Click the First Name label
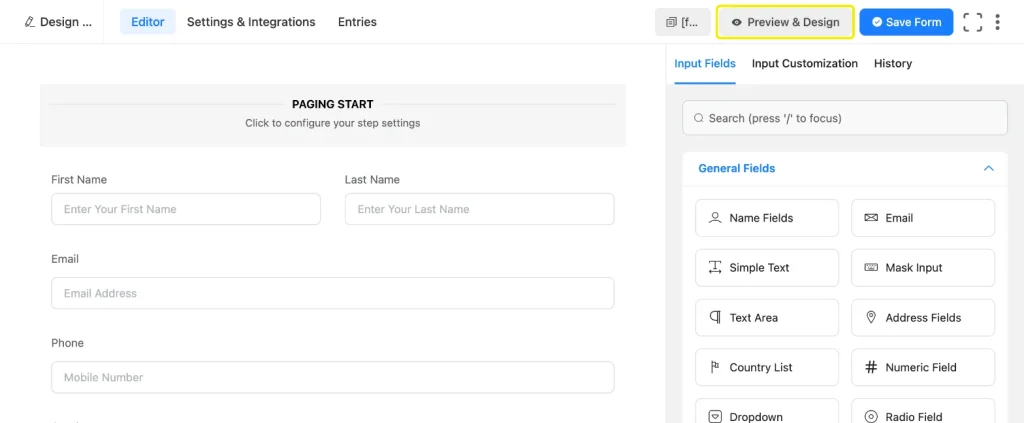1024x423 pixels. (x=79, y=180)
